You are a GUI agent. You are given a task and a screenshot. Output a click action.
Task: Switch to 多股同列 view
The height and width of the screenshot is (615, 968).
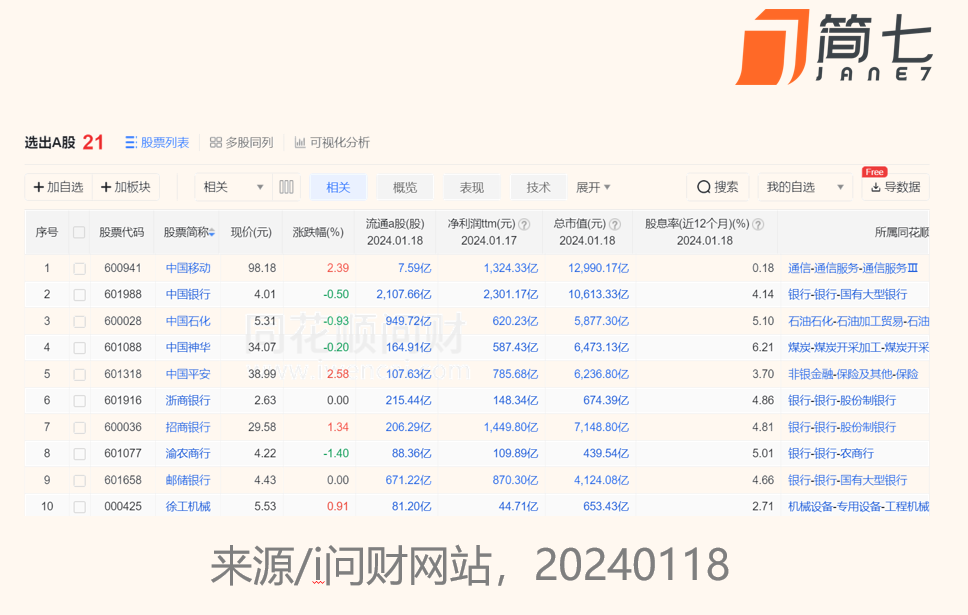point(241,143)
